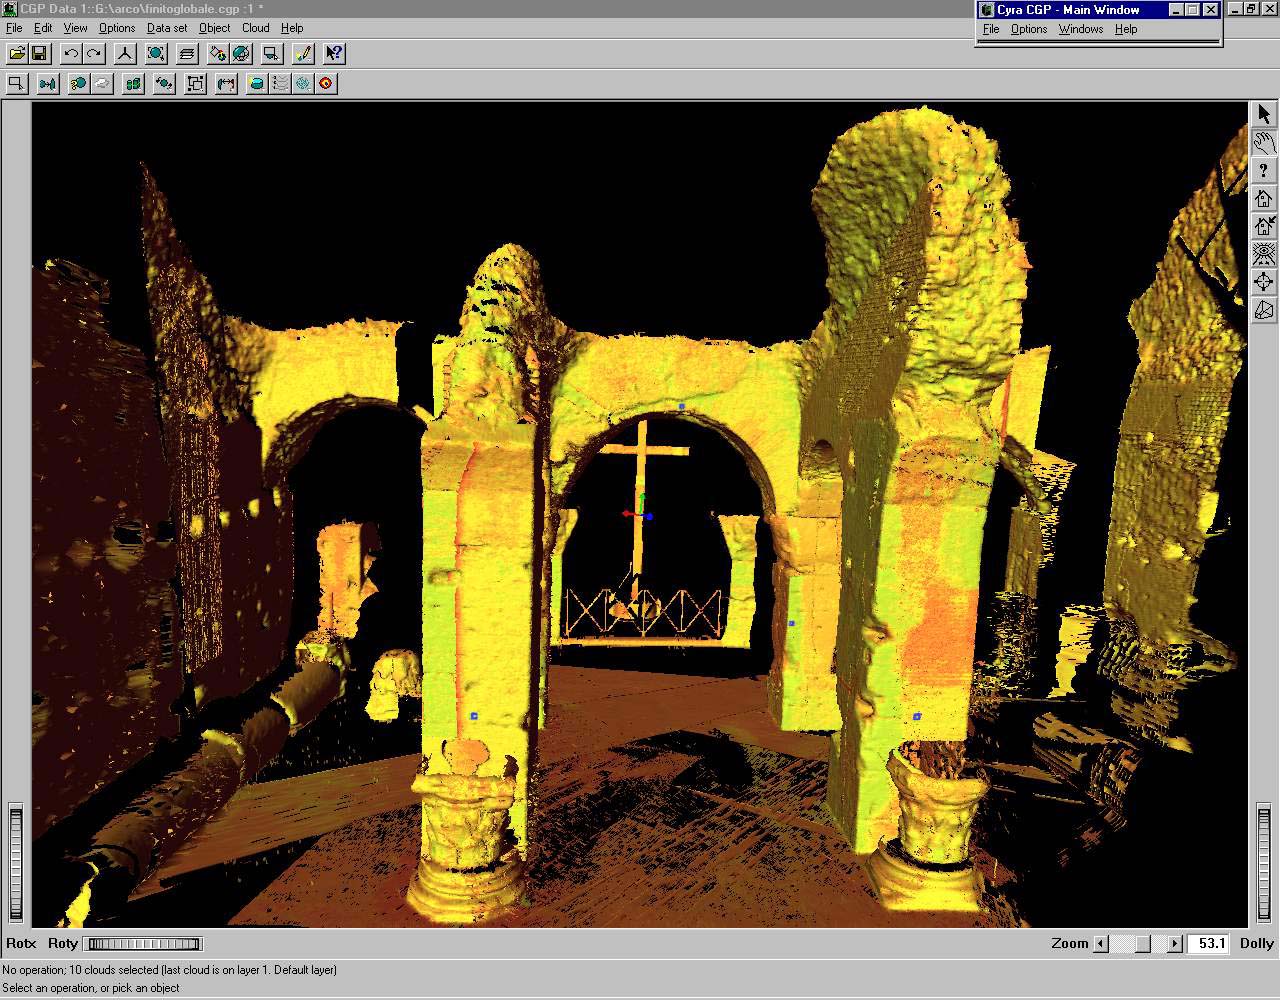Image resolution: width=1280 pixels, height=1000 pixels.
Task: Expand the Object menu
Action: tap(214, 28)
